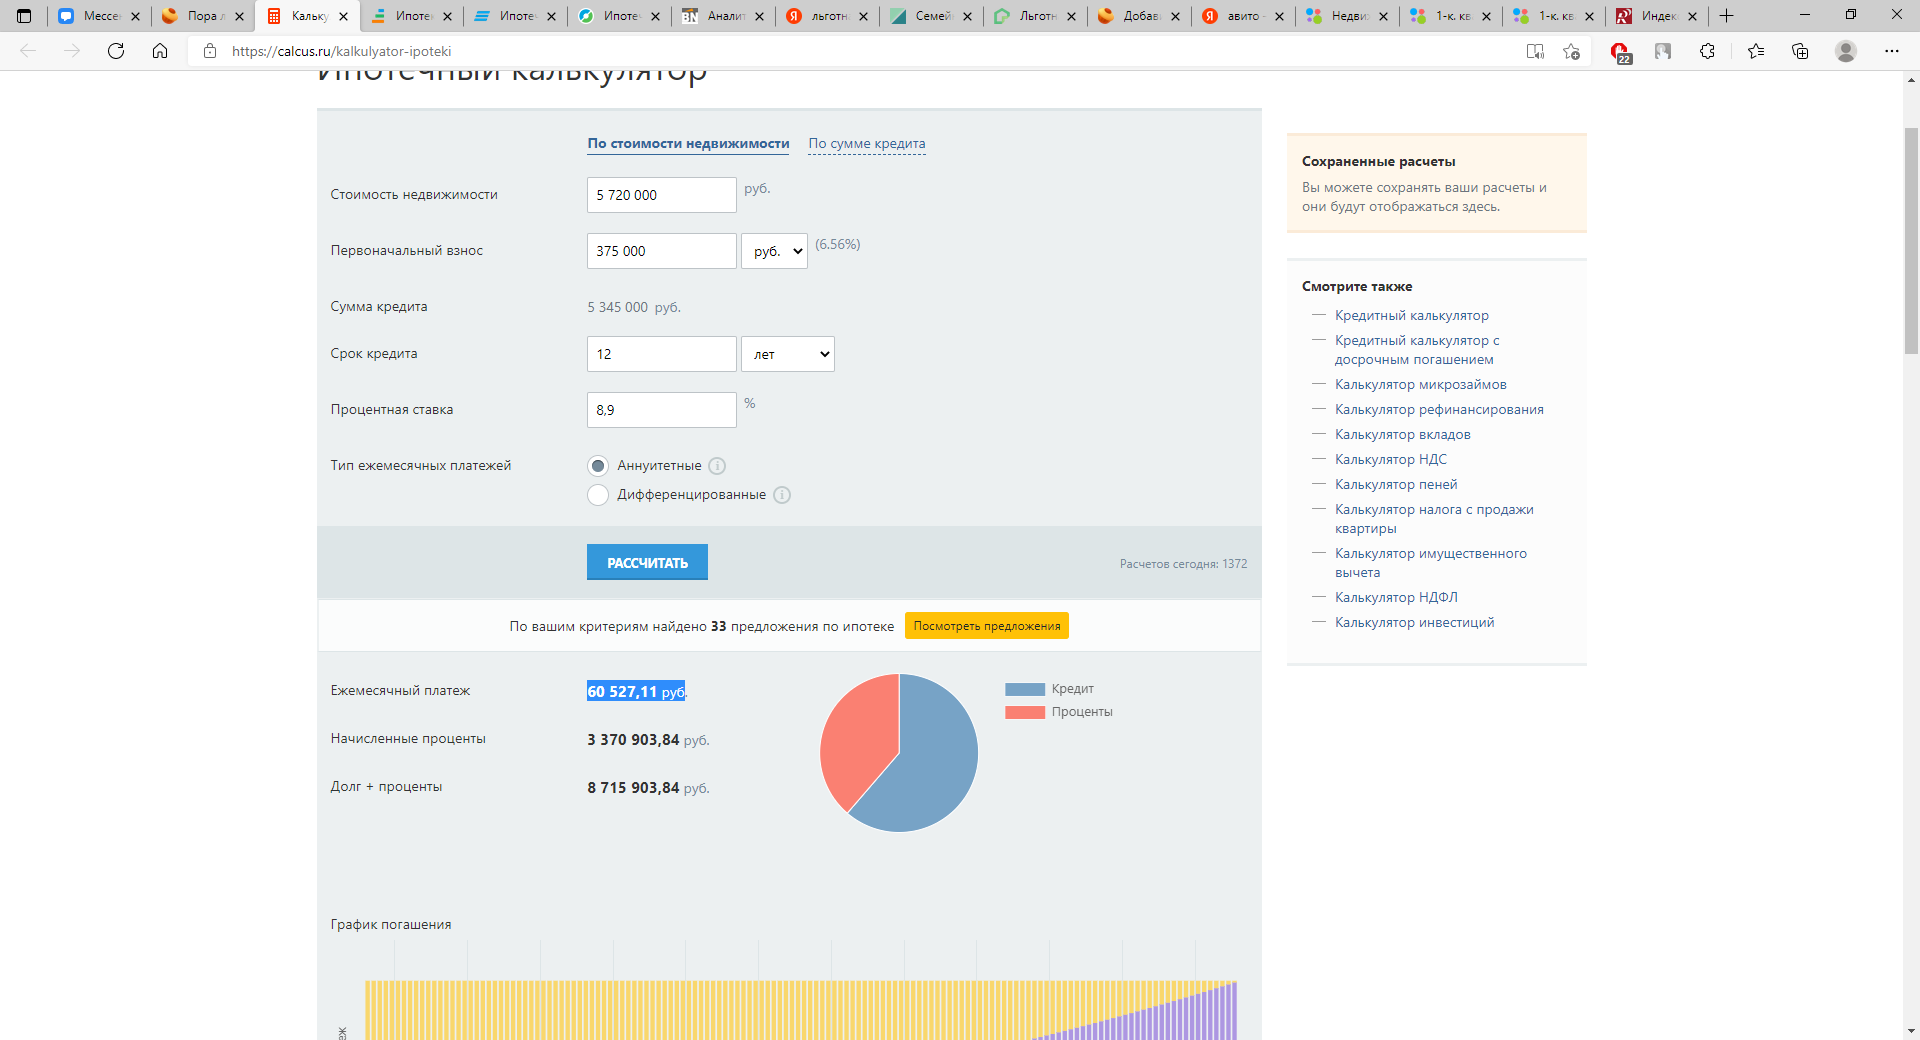Open the ad blocker extension with badge 22

point(1620,52)
